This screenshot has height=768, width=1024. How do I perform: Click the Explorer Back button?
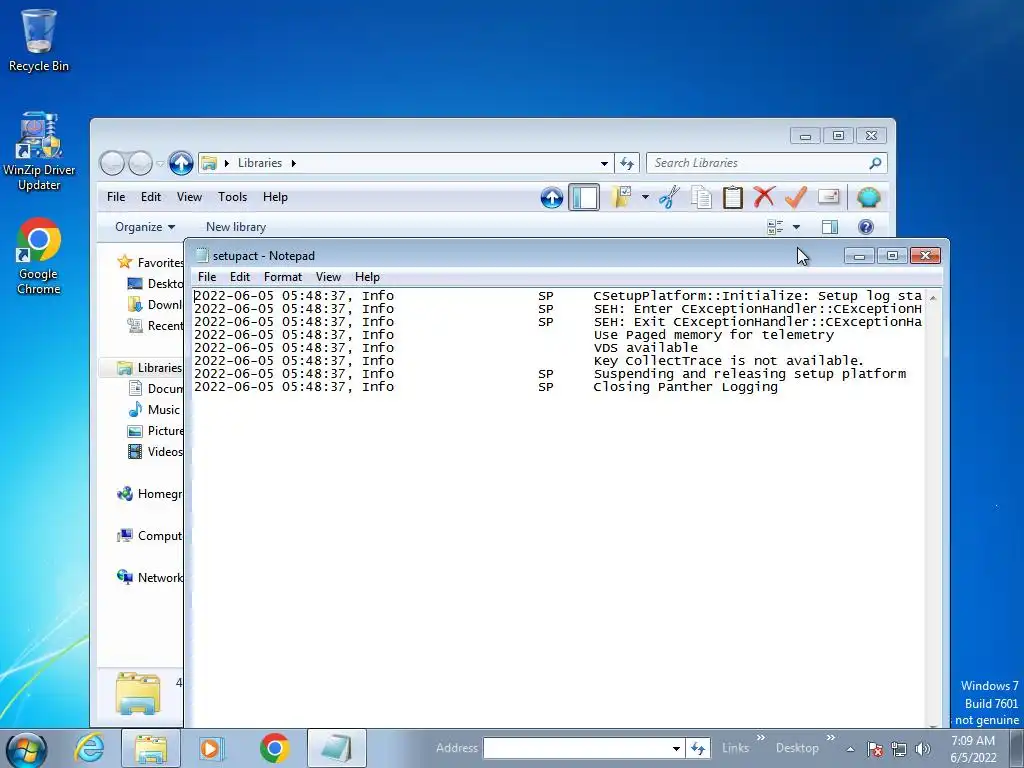coord(112,163)
